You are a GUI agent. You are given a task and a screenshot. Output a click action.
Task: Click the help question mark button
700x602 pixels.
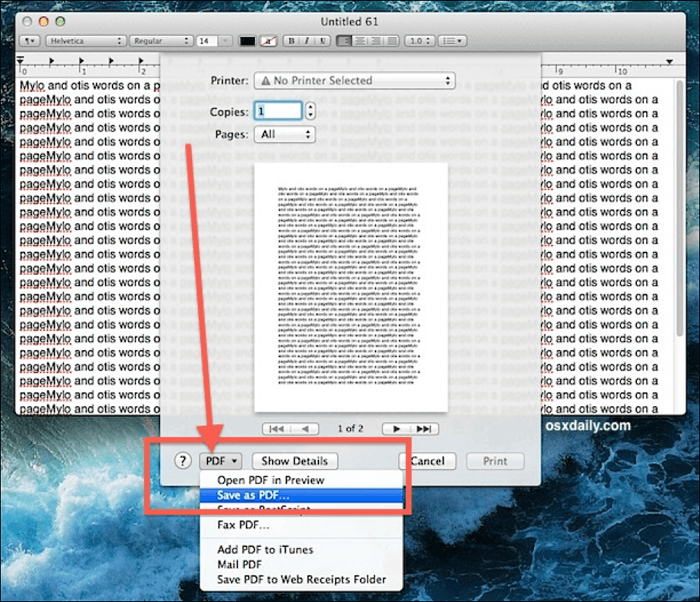click(183, 461)
